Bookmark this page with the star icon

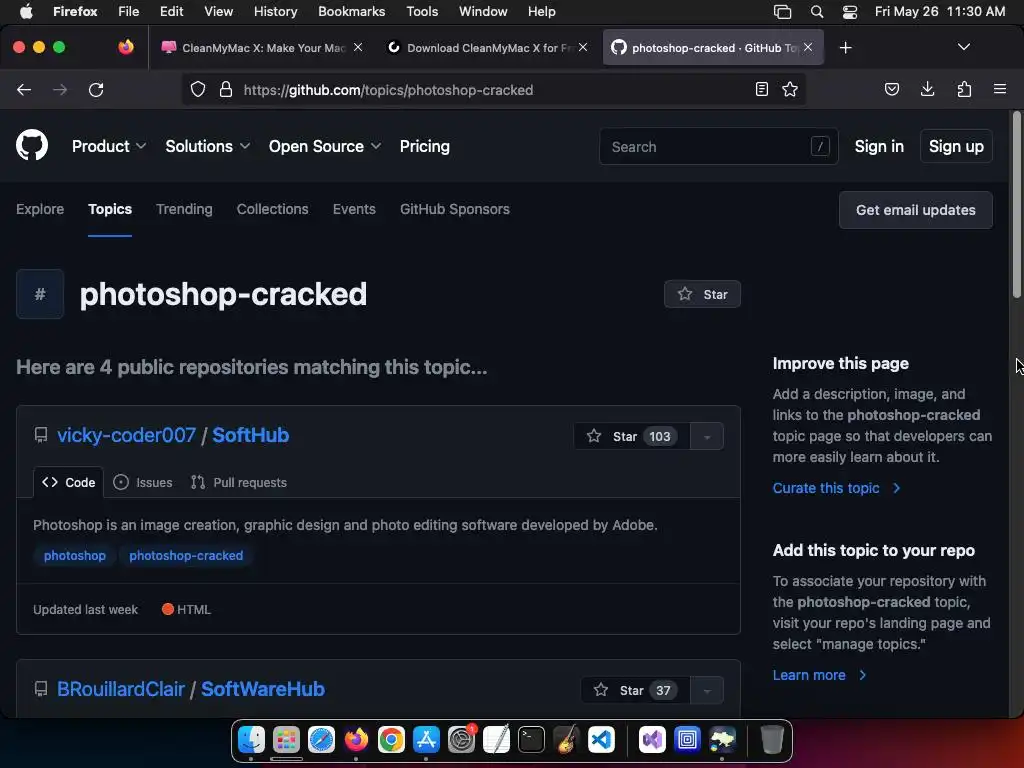click(x=790, y=89)
